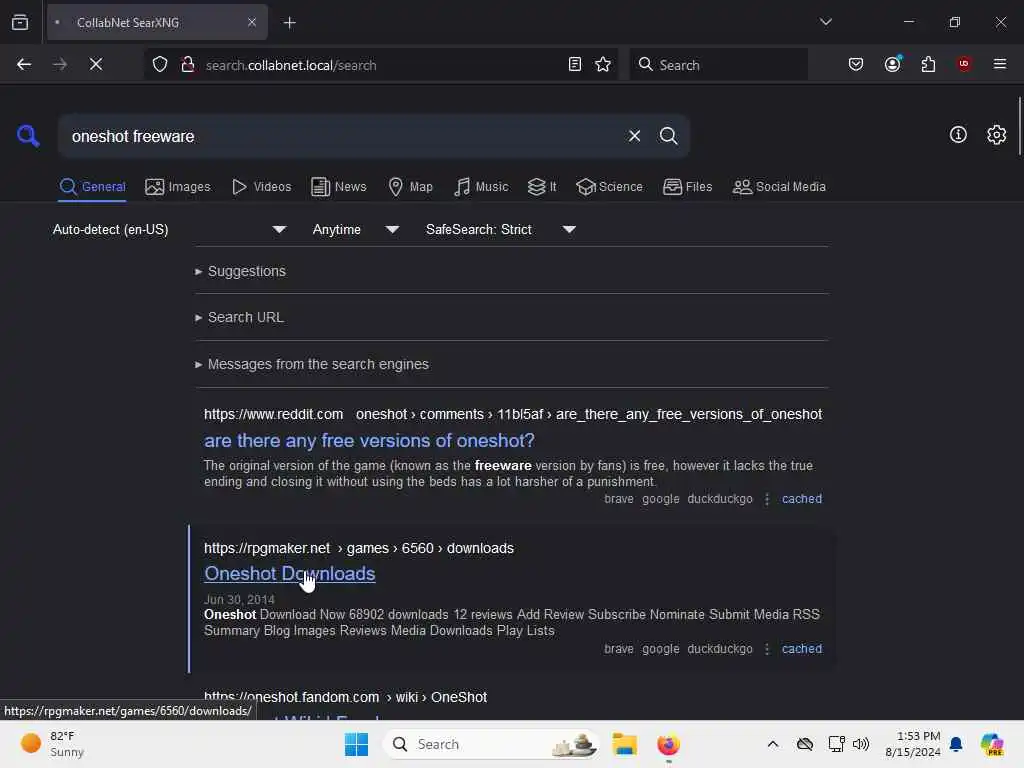
Task: Switch to Files category
Action: 687,187
